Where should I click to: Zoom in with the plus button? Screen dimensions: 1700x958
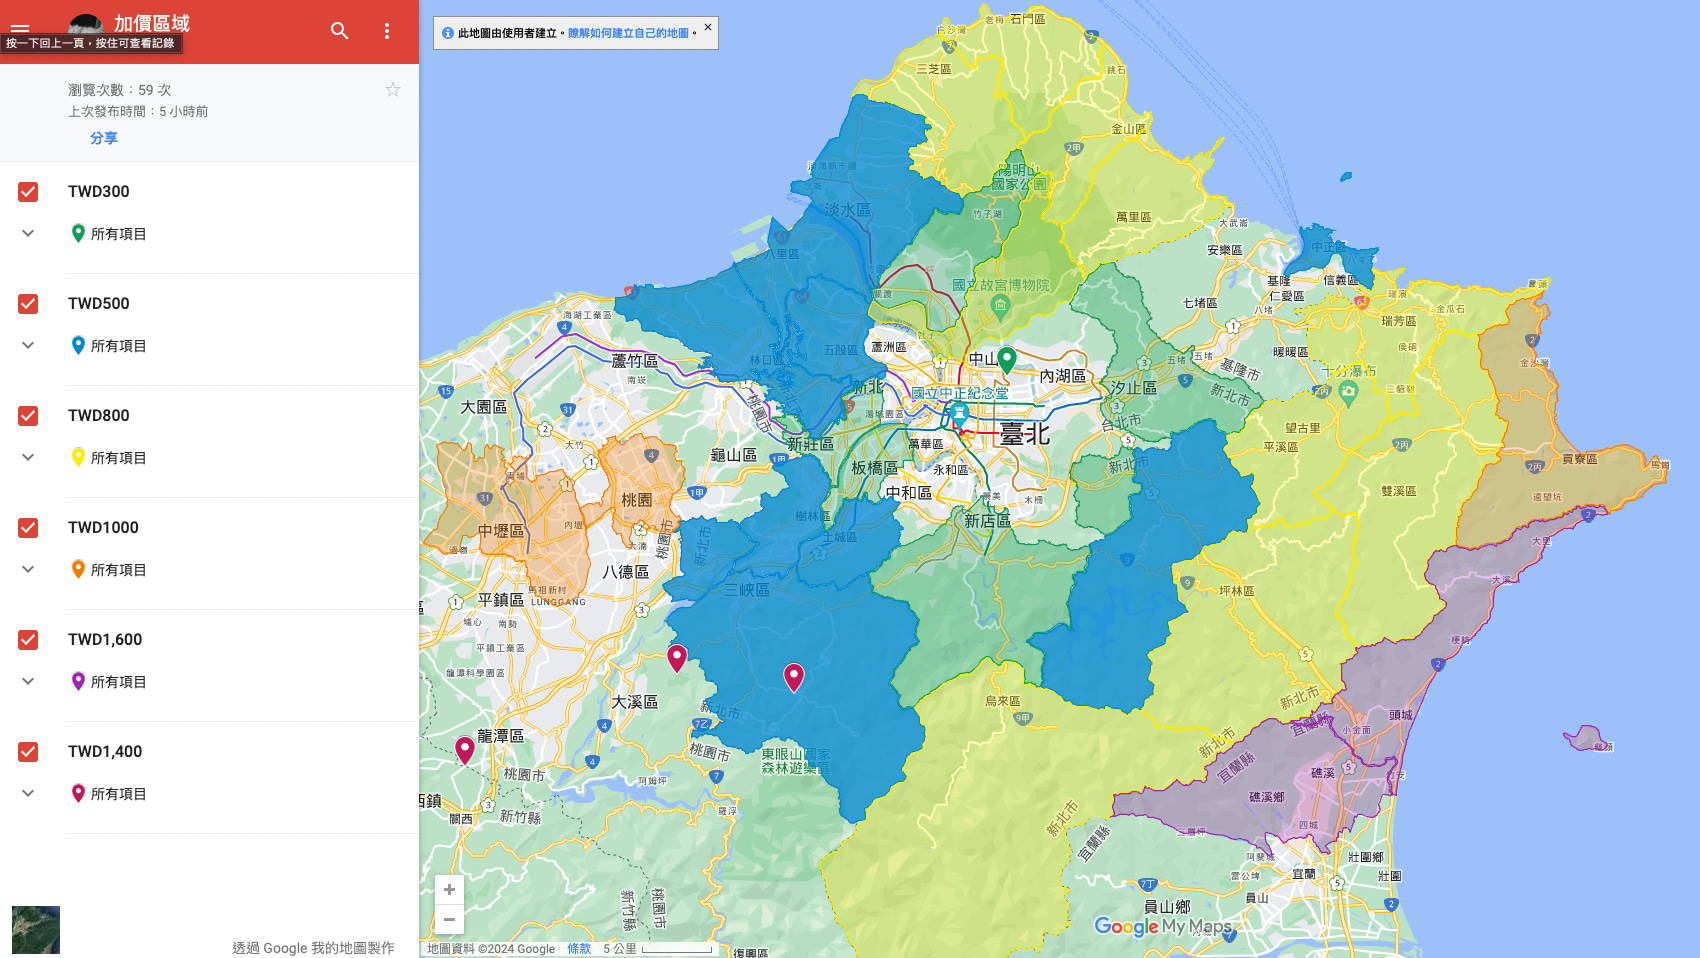click(449, 890)
